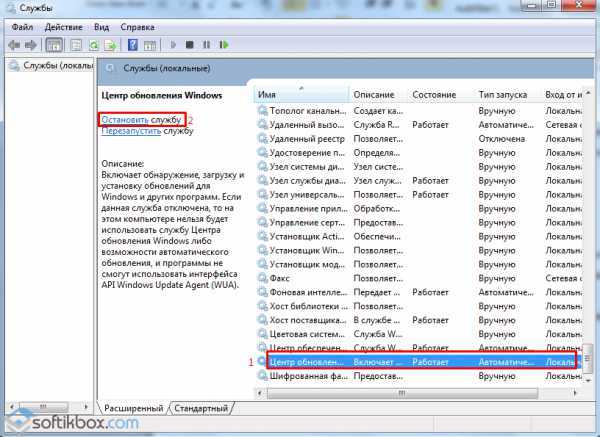Click the services list scroll-down arrow

589,380
